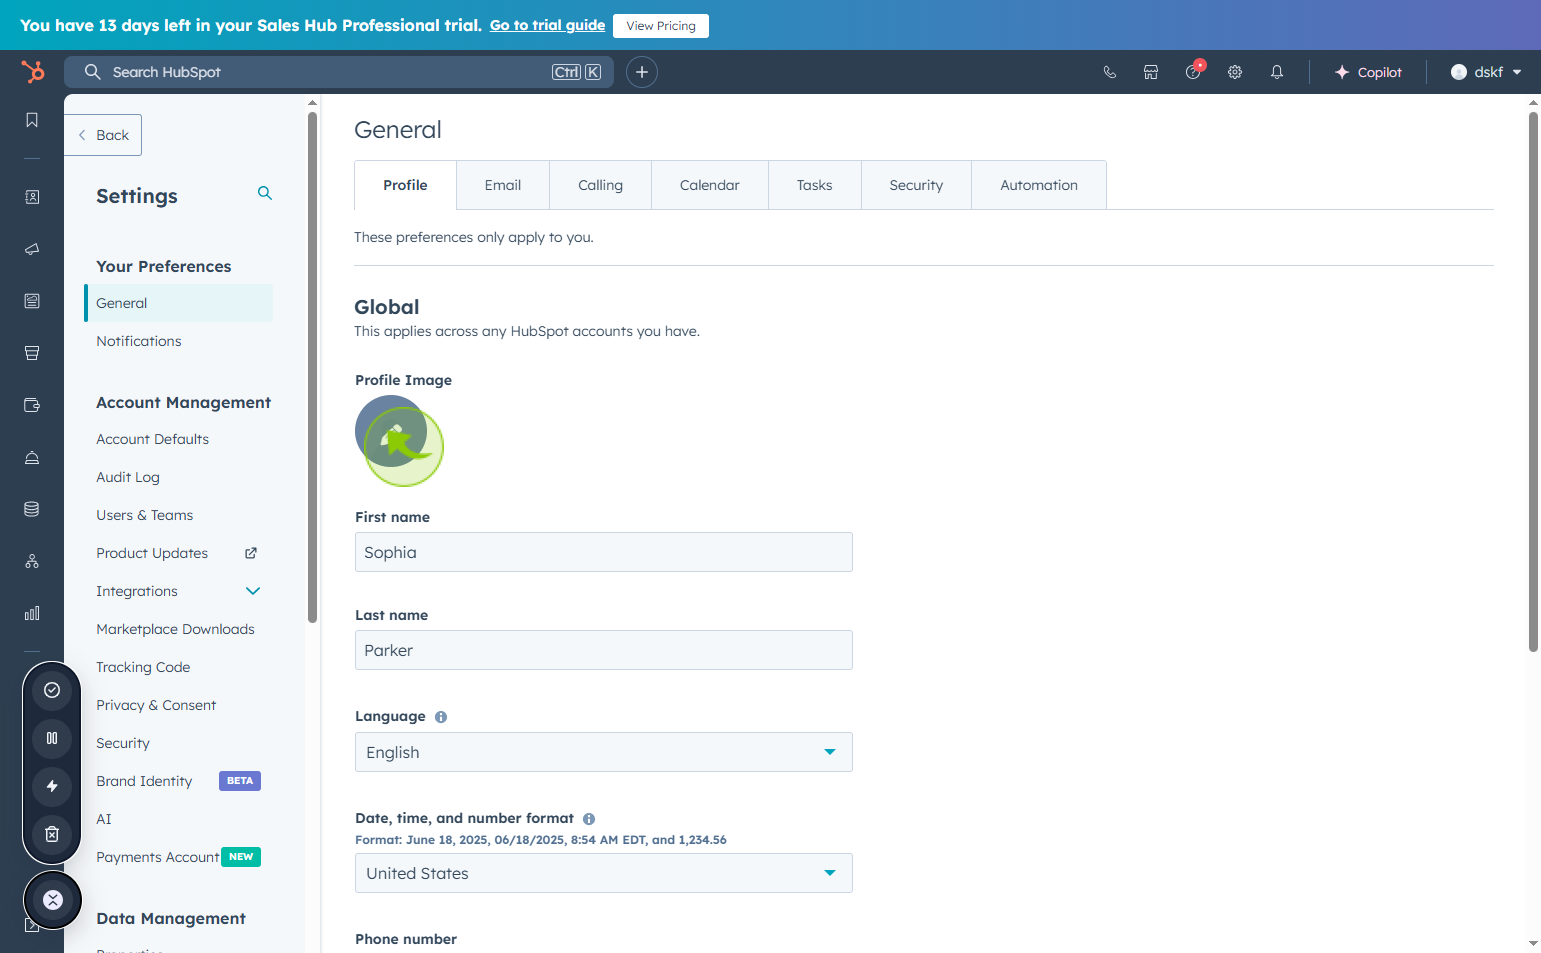This screenshot has width=1541, height=953.
Task: Open the Reporting bar chart icon
Action: click(x=32, y=613)
